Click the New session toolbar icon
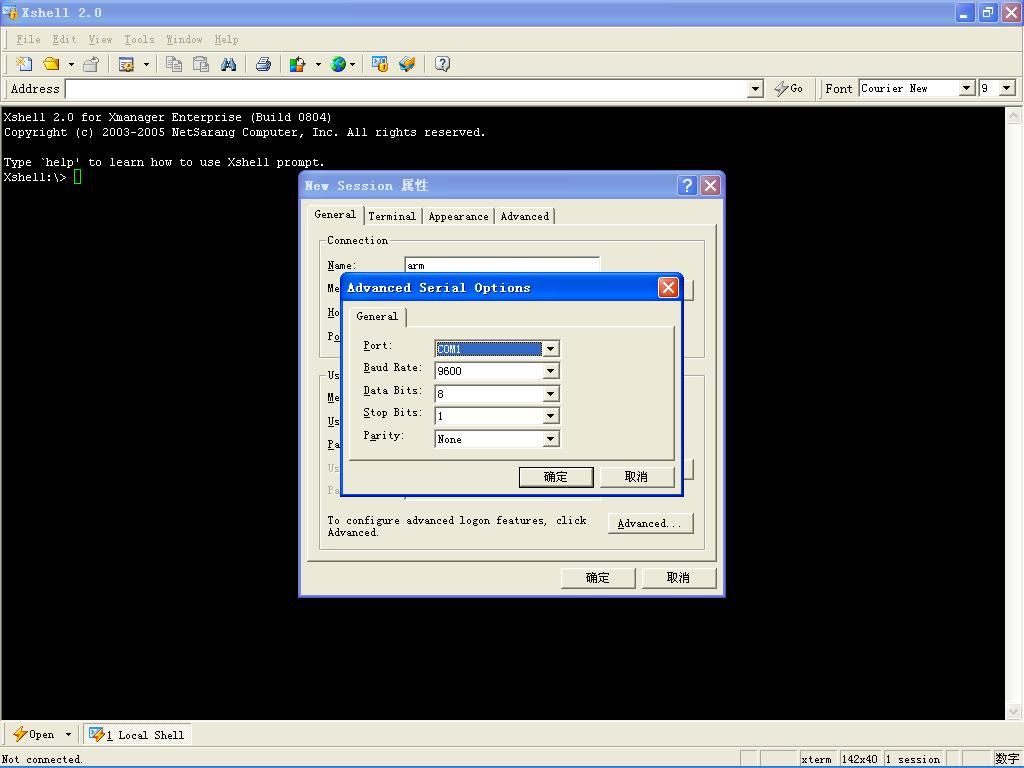This screenshot has width=1024, height=768. (x=23, y=64)
